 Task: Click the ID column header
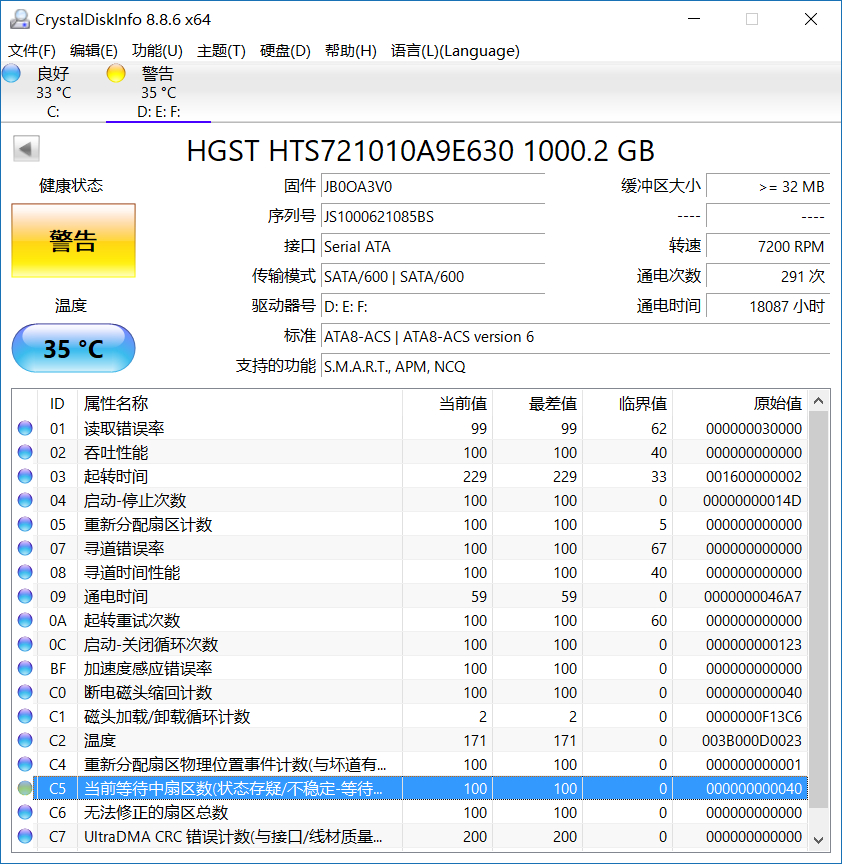[57, 403]
